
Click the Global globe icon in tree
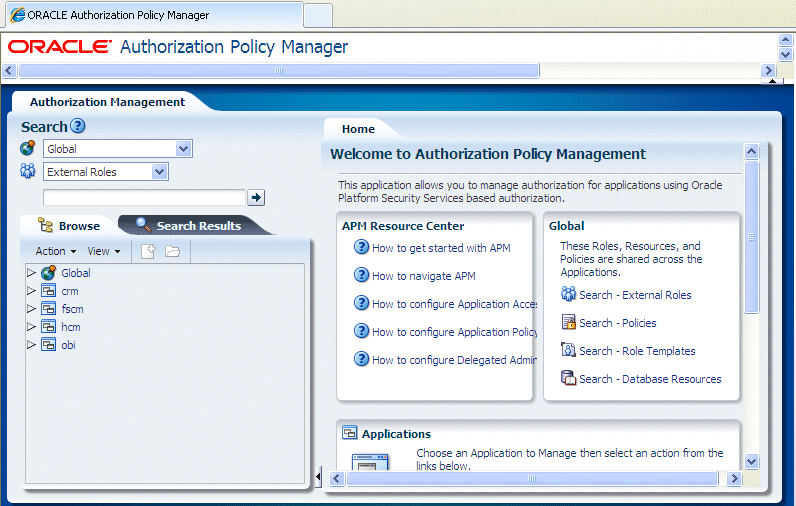(48, 273)
